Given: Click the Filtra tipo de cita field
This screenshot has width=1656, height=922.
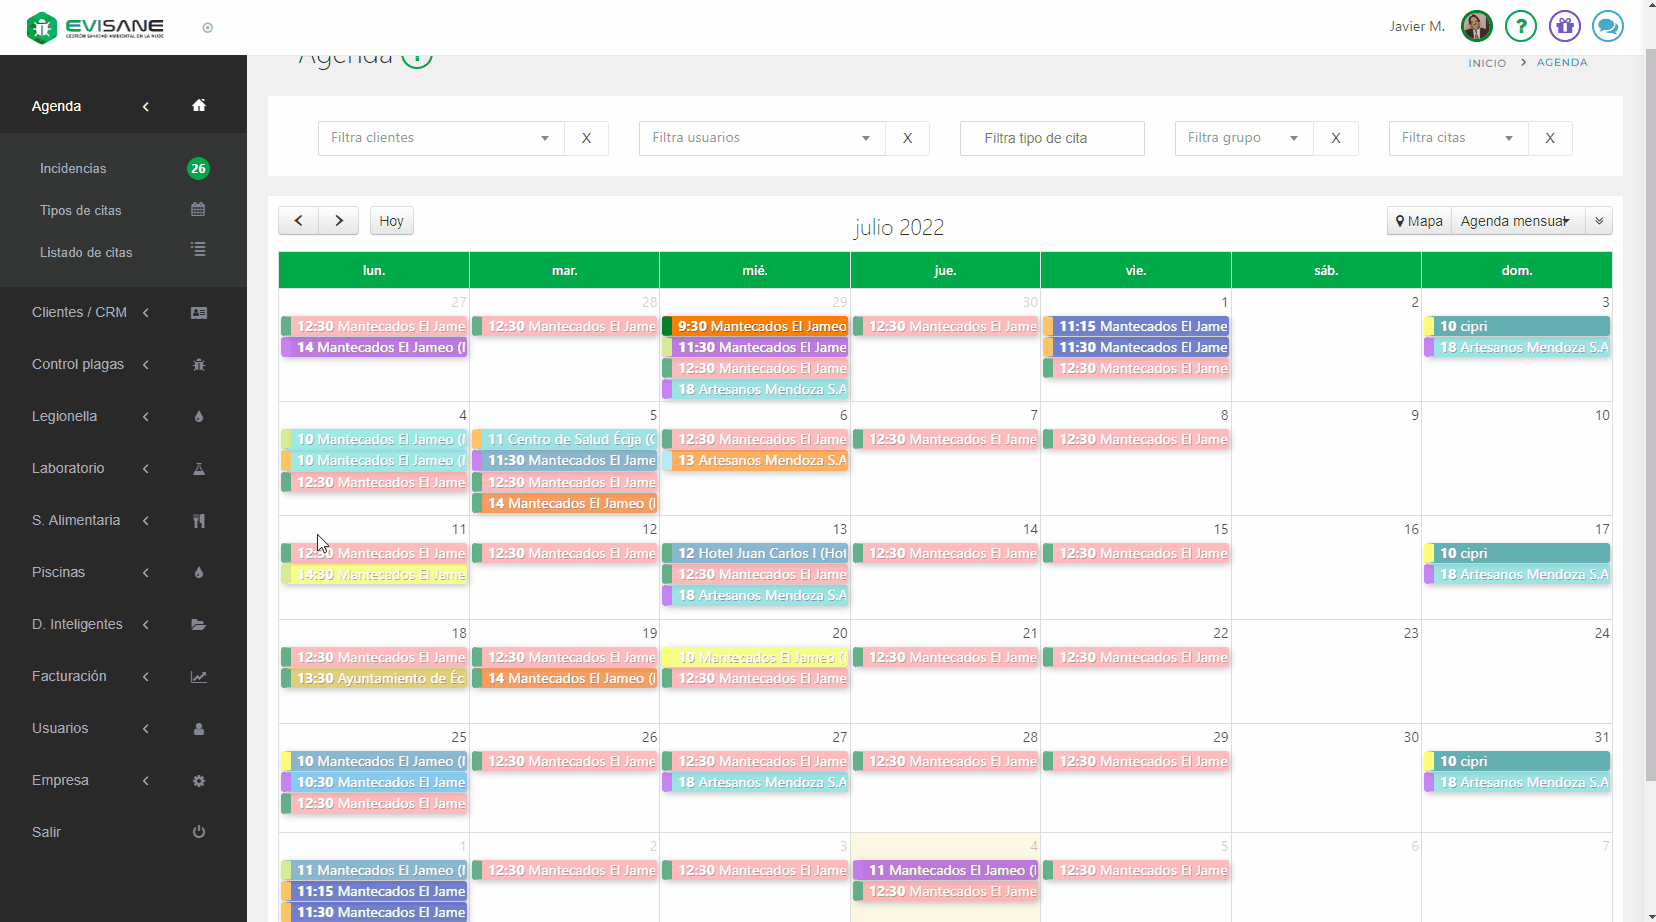Looking at the screenshot, I should 1051,138.
